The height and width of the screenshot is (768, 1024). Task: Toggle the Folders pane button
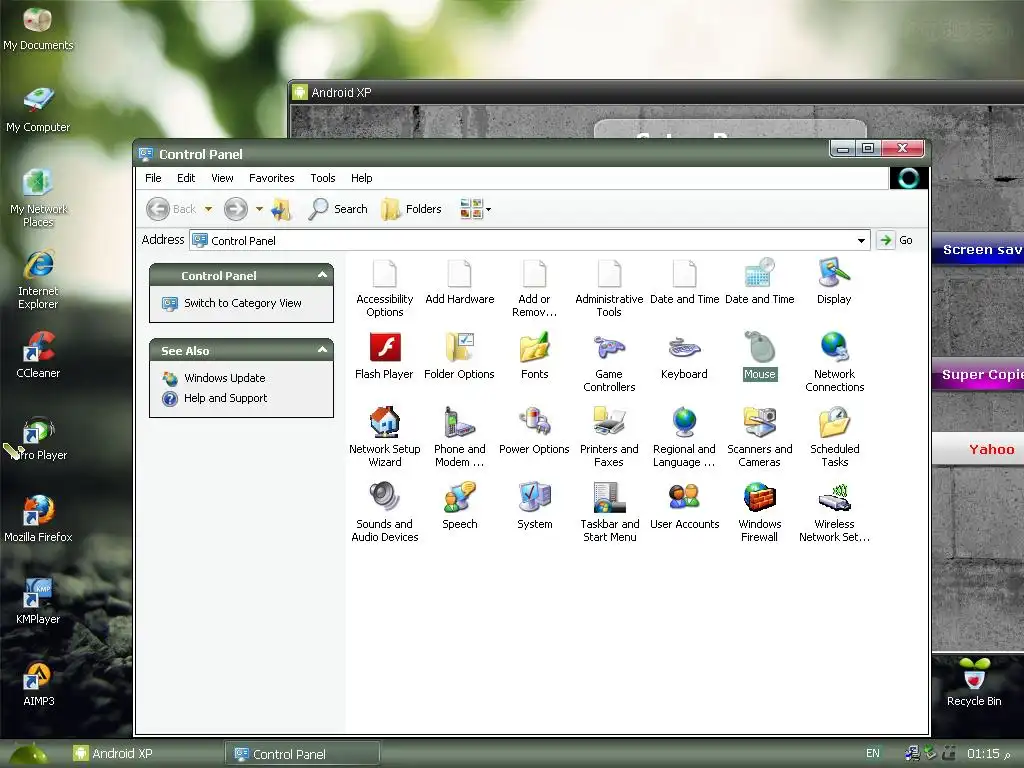pos(411,209)
